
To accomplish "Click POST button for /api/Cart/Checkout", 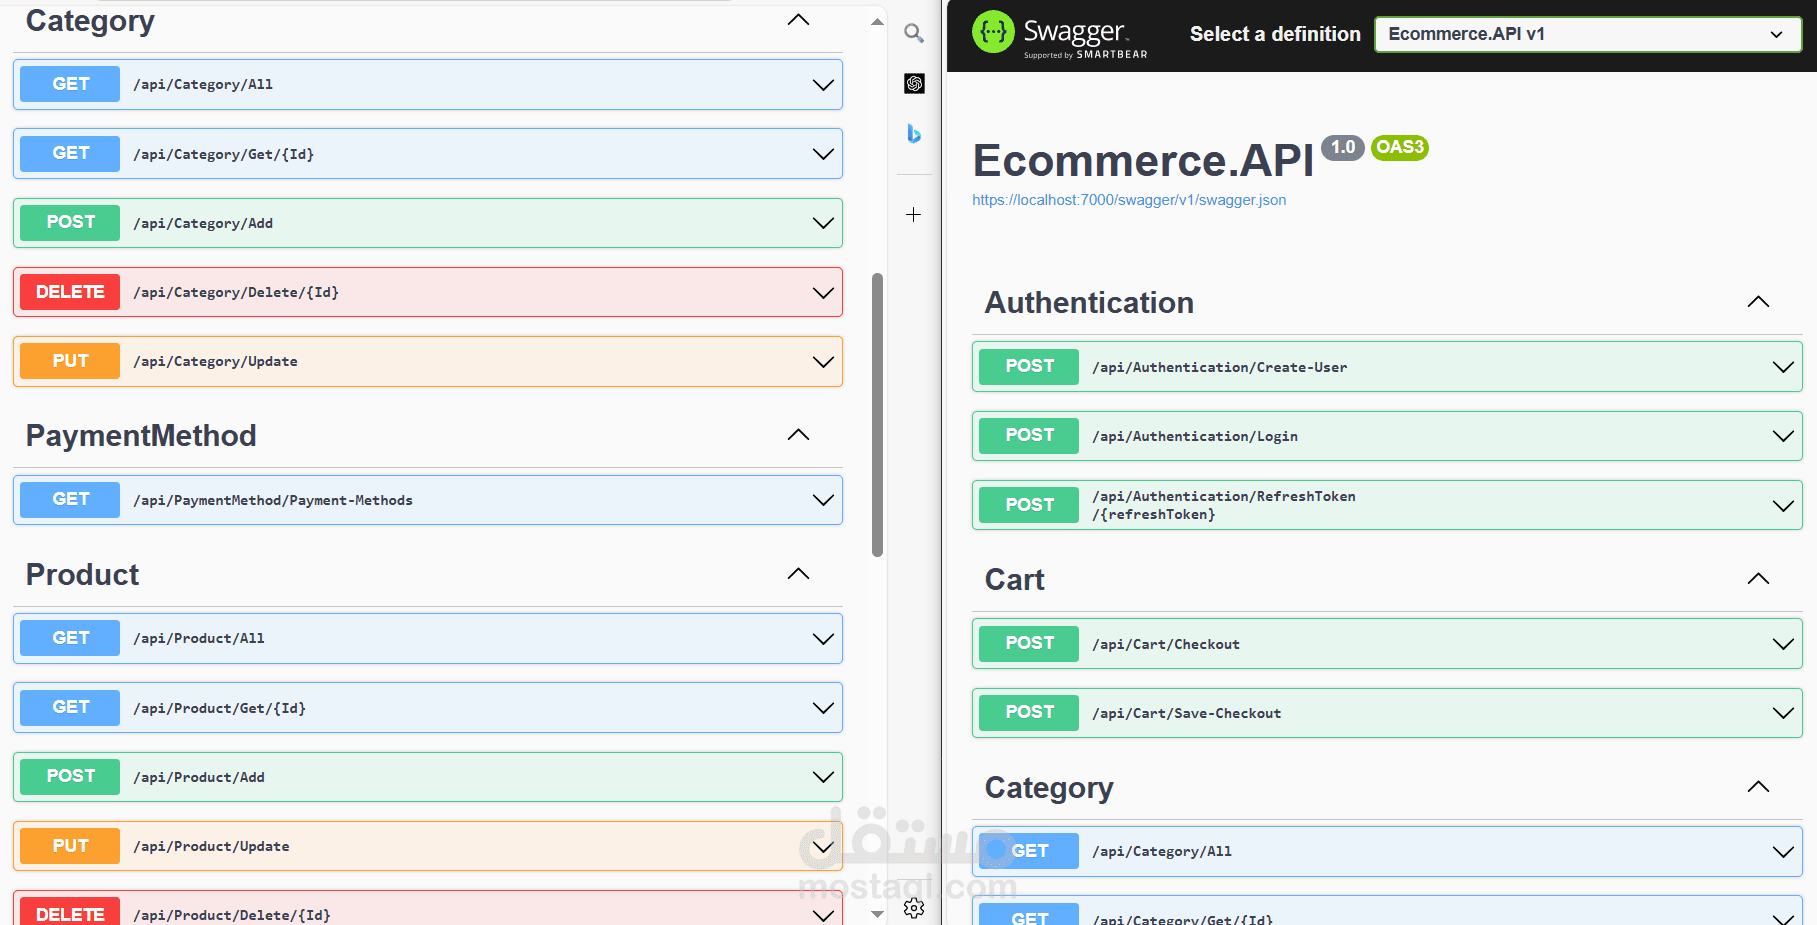I will click(x=1029, y=643).
